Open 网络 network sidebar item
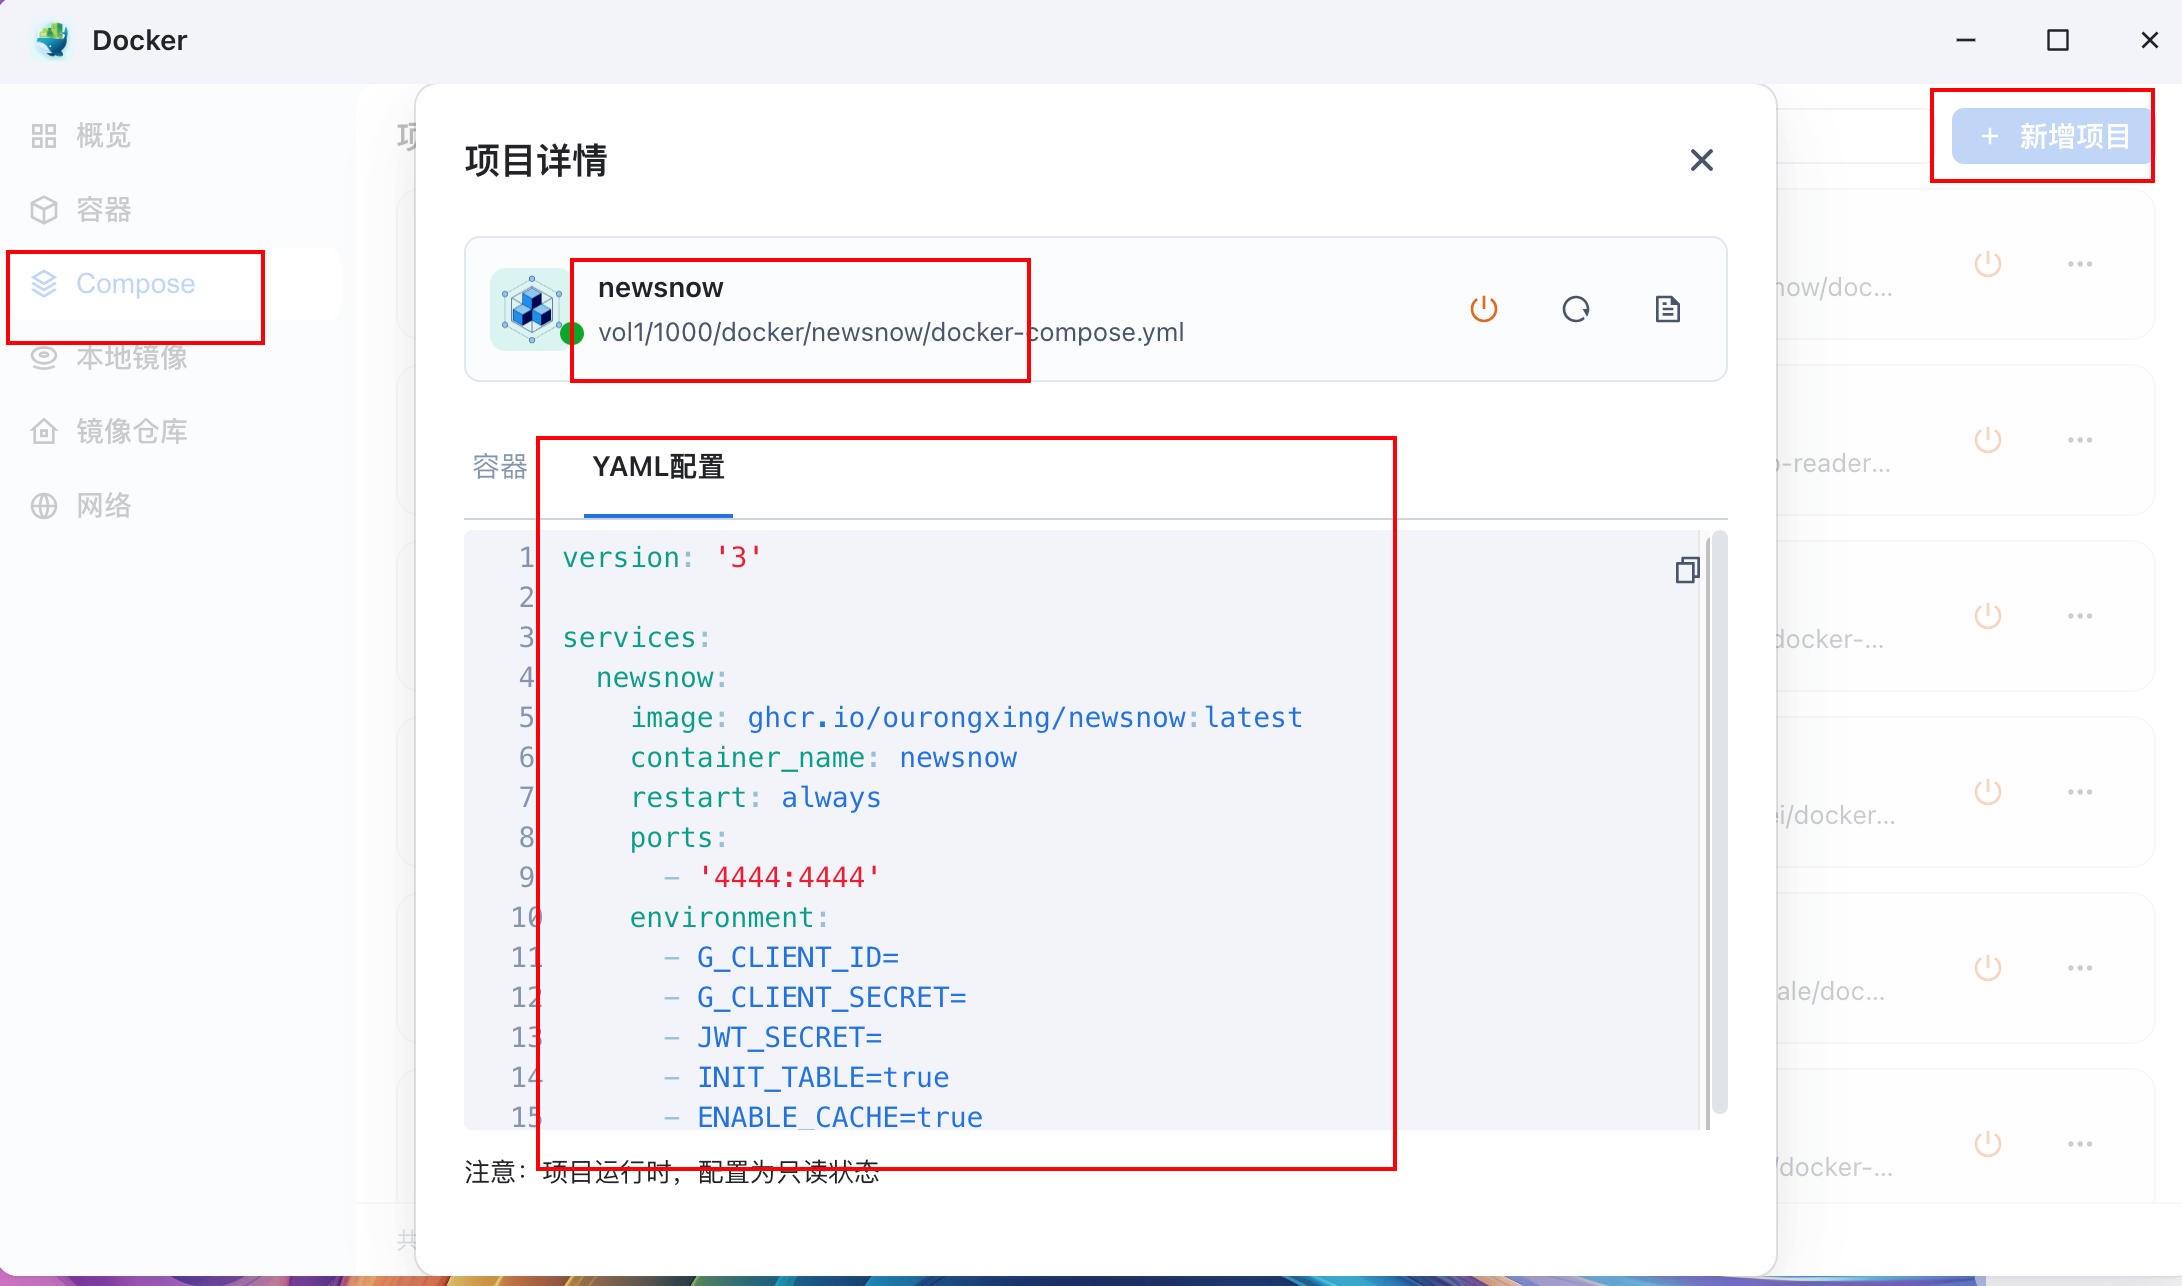Screen dimensions: 2182x1286 pos(82,506)
